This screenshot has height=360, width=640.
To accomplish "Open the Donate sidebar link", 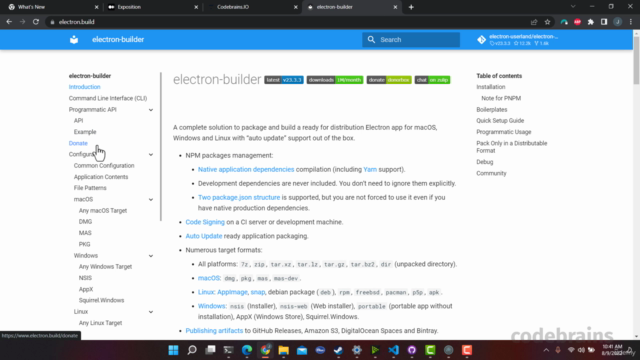I will 78,143.
